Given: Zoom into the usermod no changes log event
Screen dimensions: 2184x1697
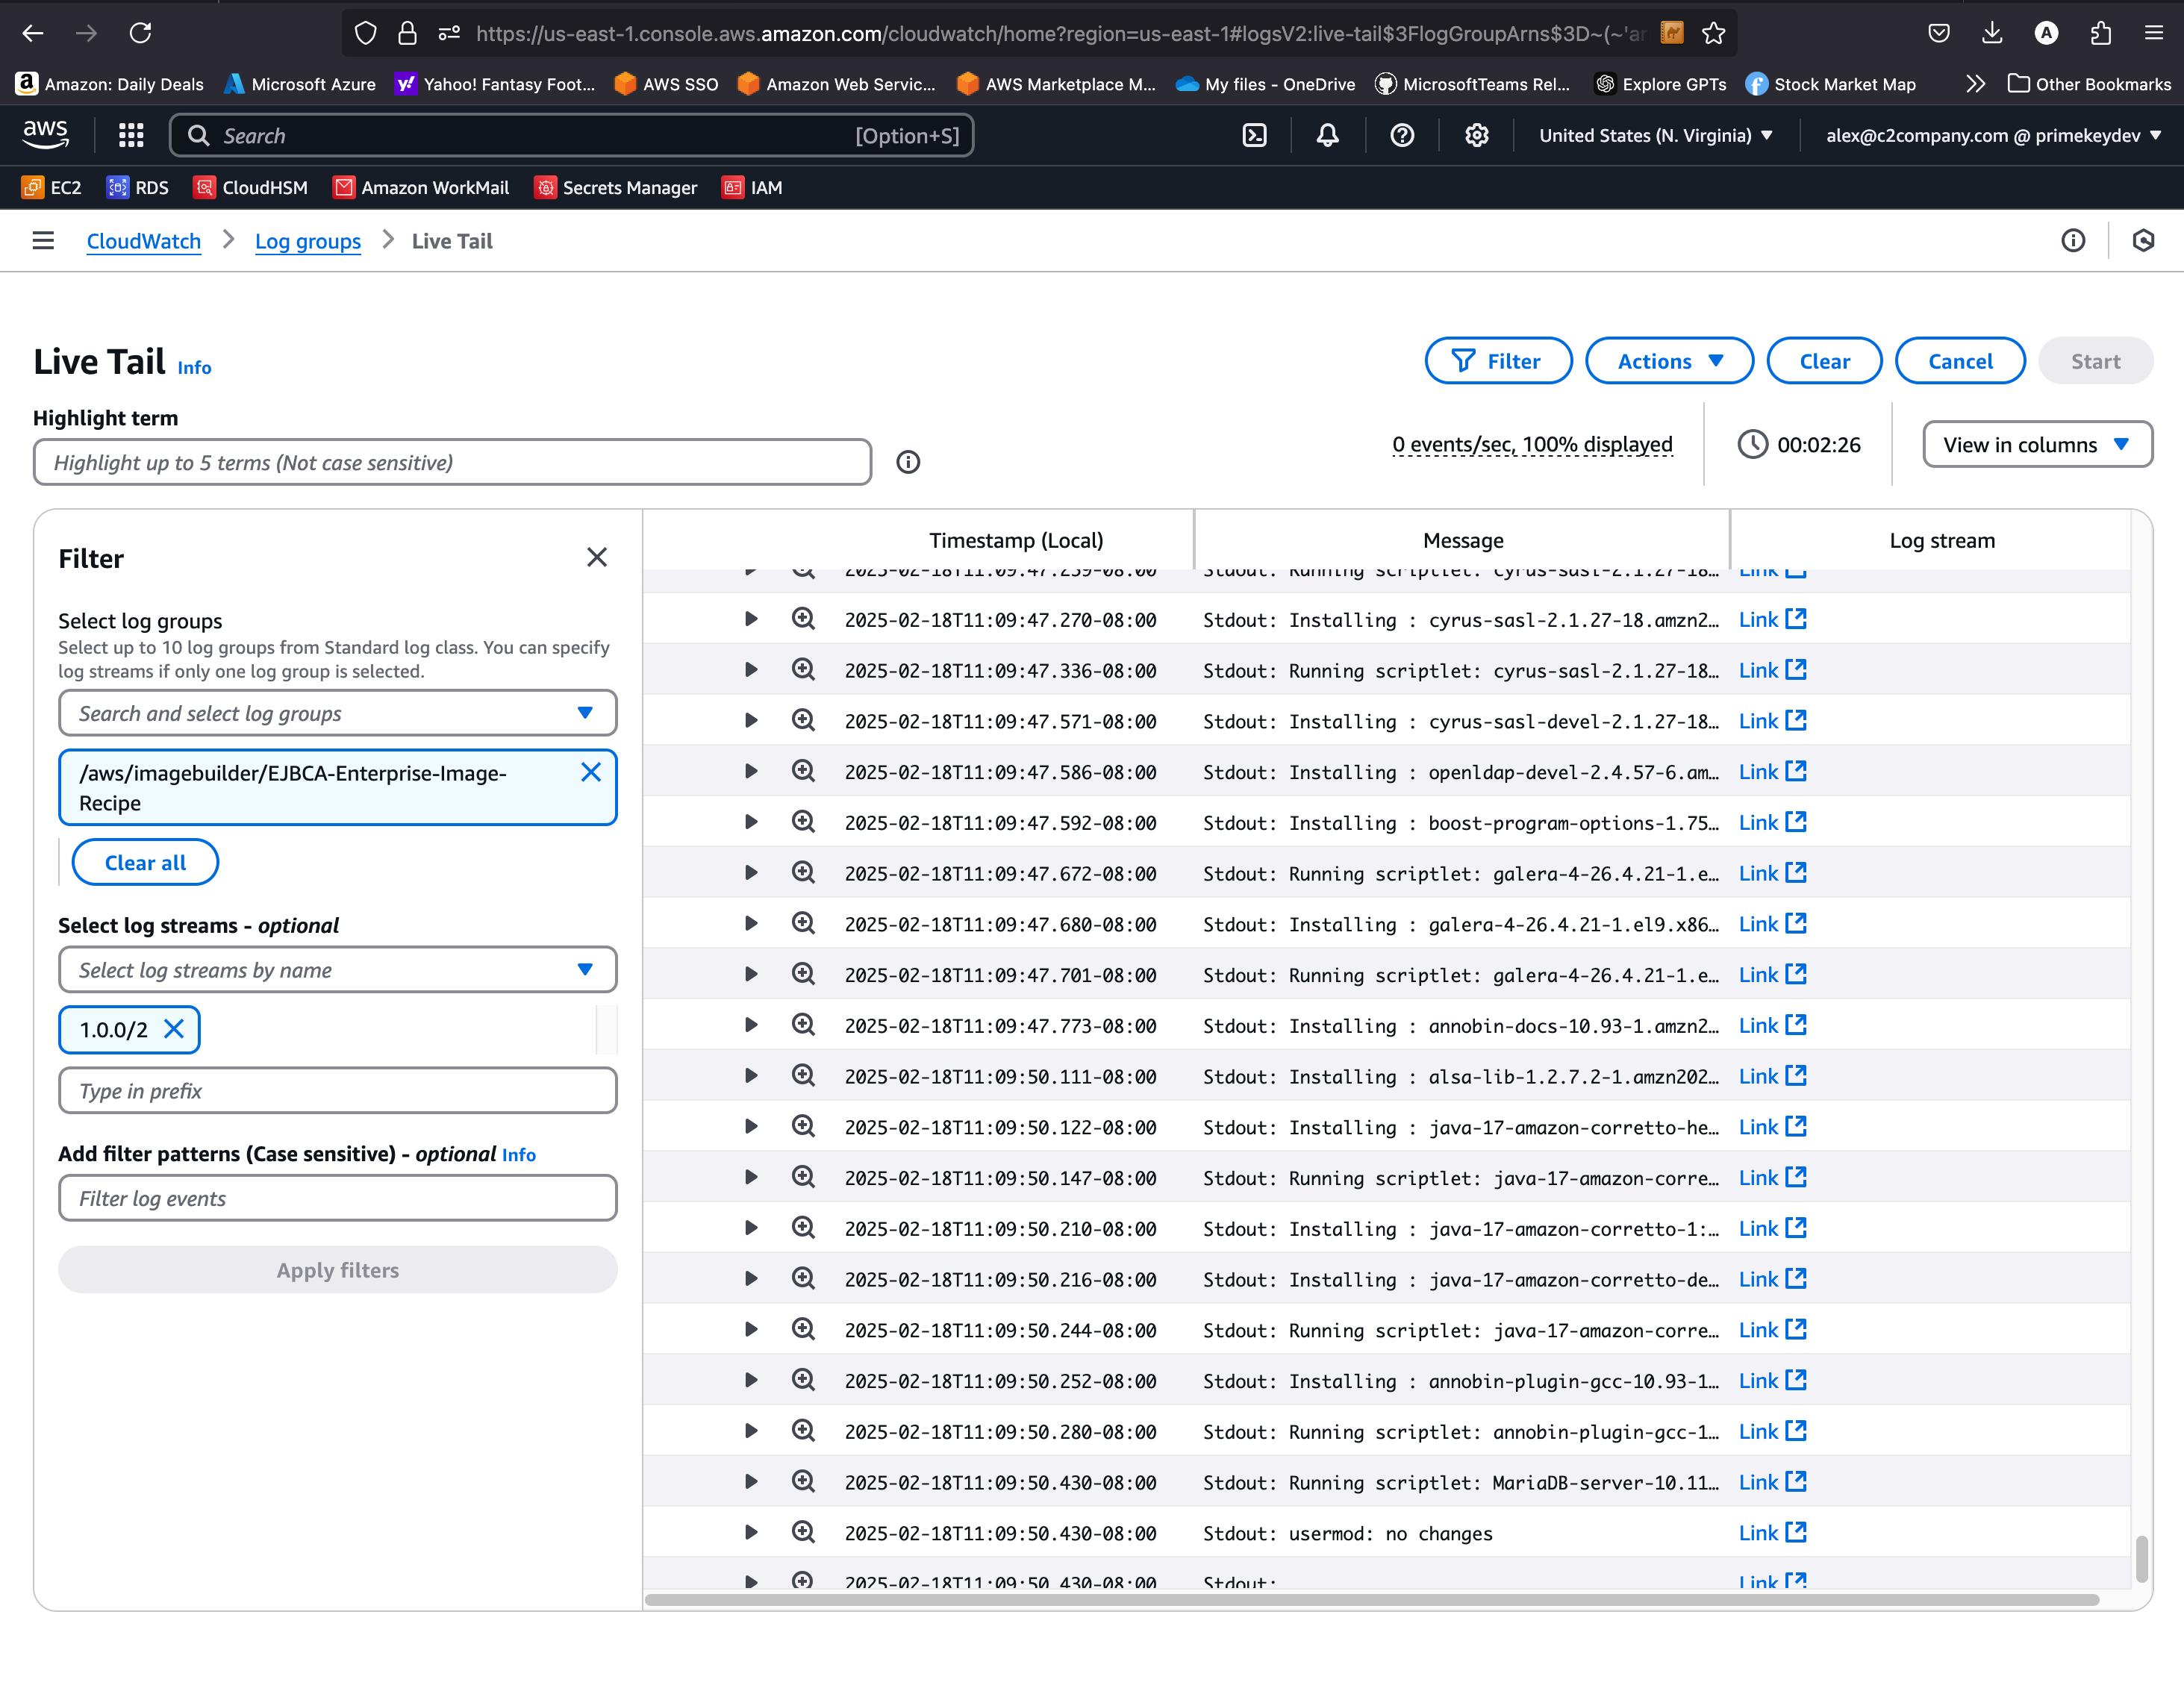Looking at the screenshot, I should [803, 1532].
